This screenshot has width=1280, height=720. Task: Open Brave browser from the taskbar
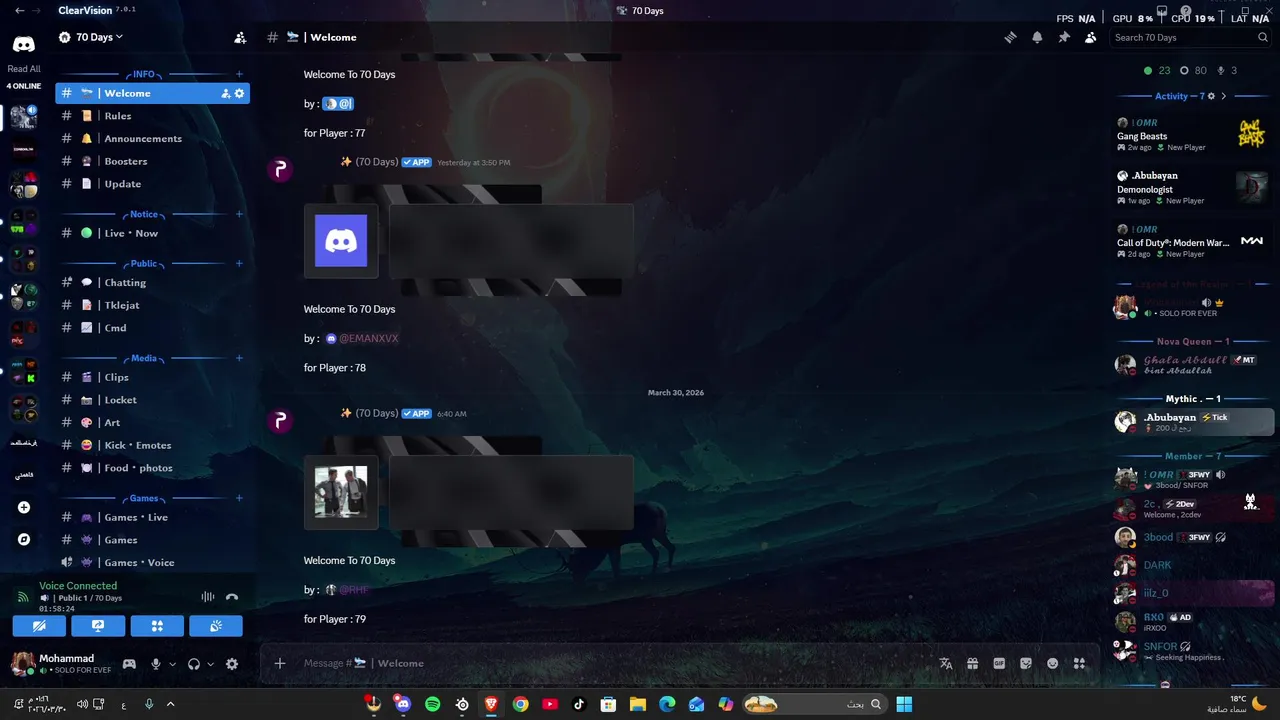491,704
